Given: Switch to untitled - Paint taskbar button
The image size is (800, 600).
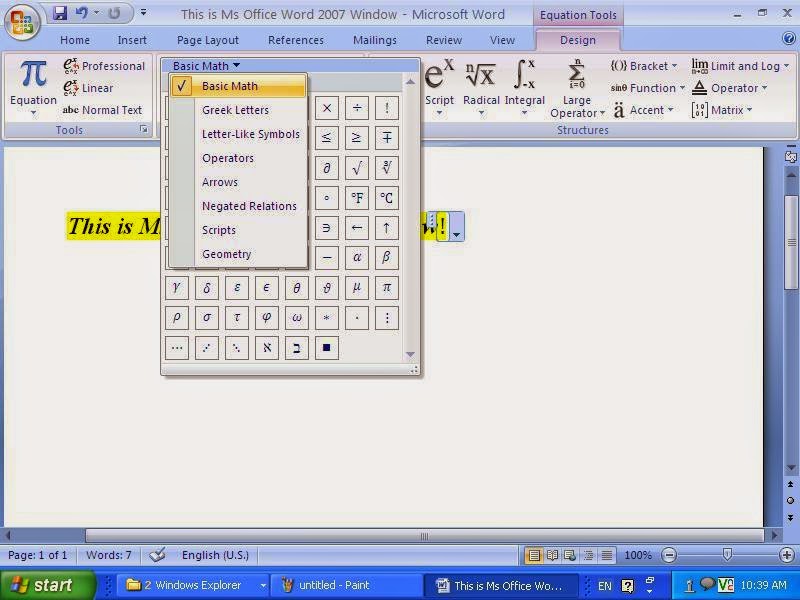Looking at the screenshot, I should point(345,585).
